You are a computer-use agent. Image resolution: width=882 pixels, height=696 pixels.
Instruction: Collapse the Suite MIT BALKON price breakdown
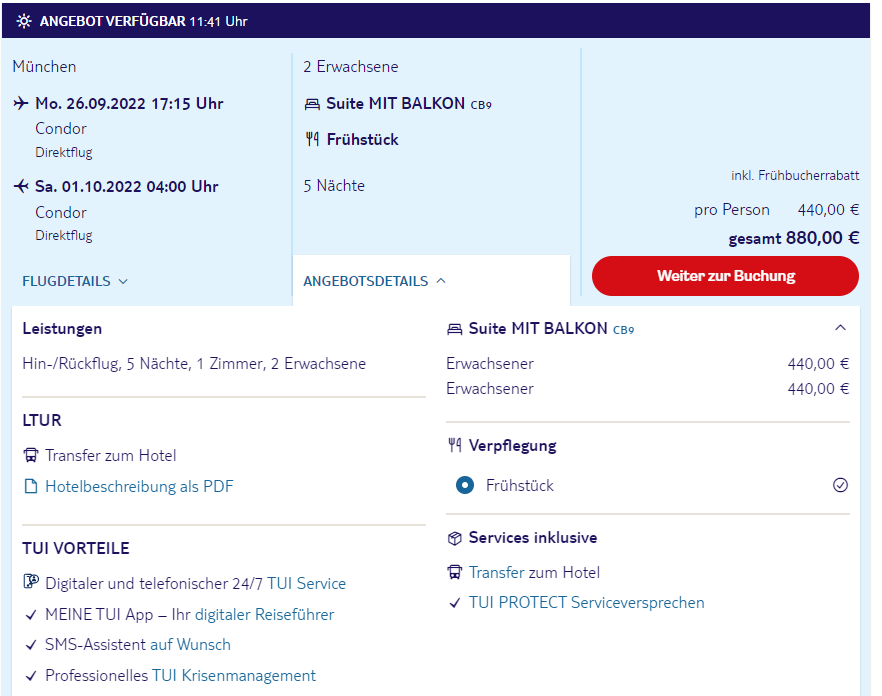point(840,328)
